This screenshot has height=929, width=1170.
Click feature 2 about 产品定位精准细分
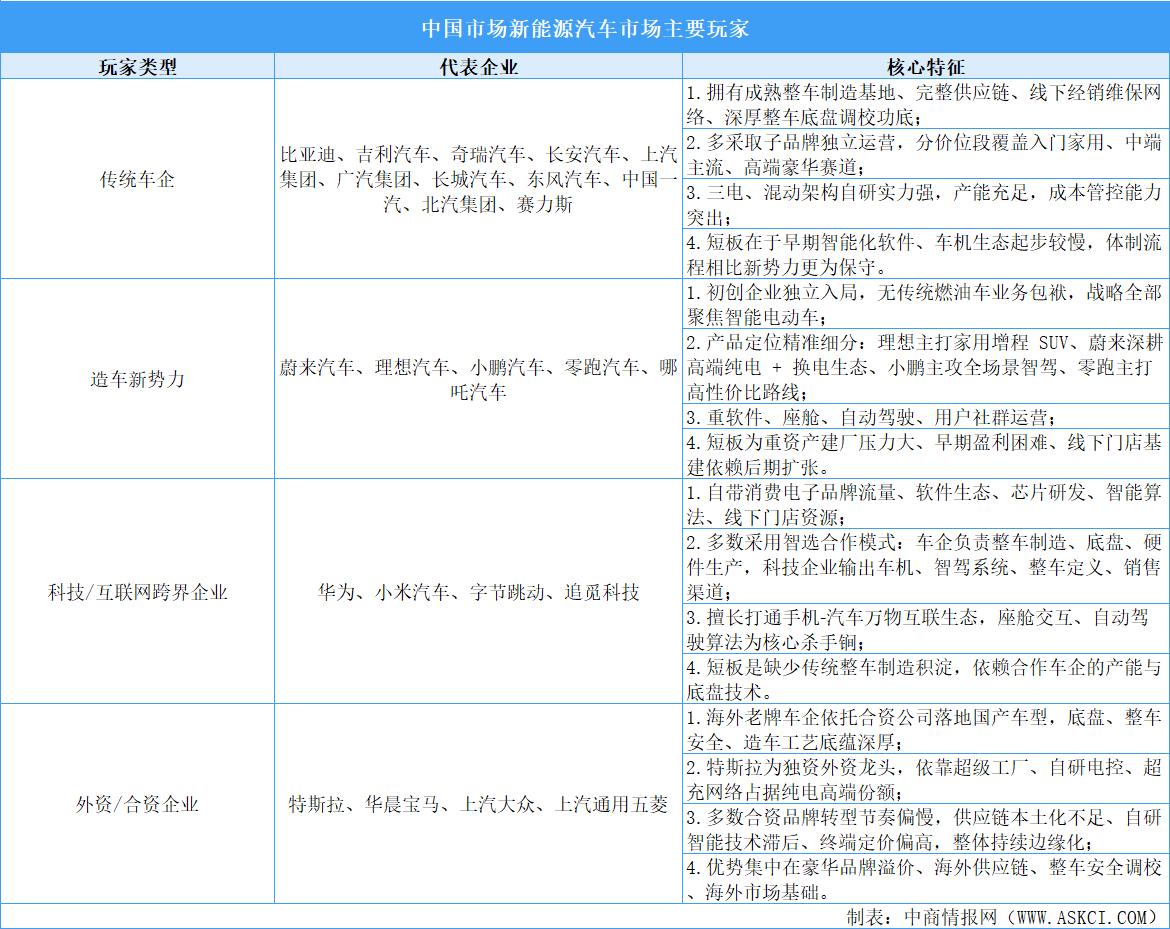925,367
